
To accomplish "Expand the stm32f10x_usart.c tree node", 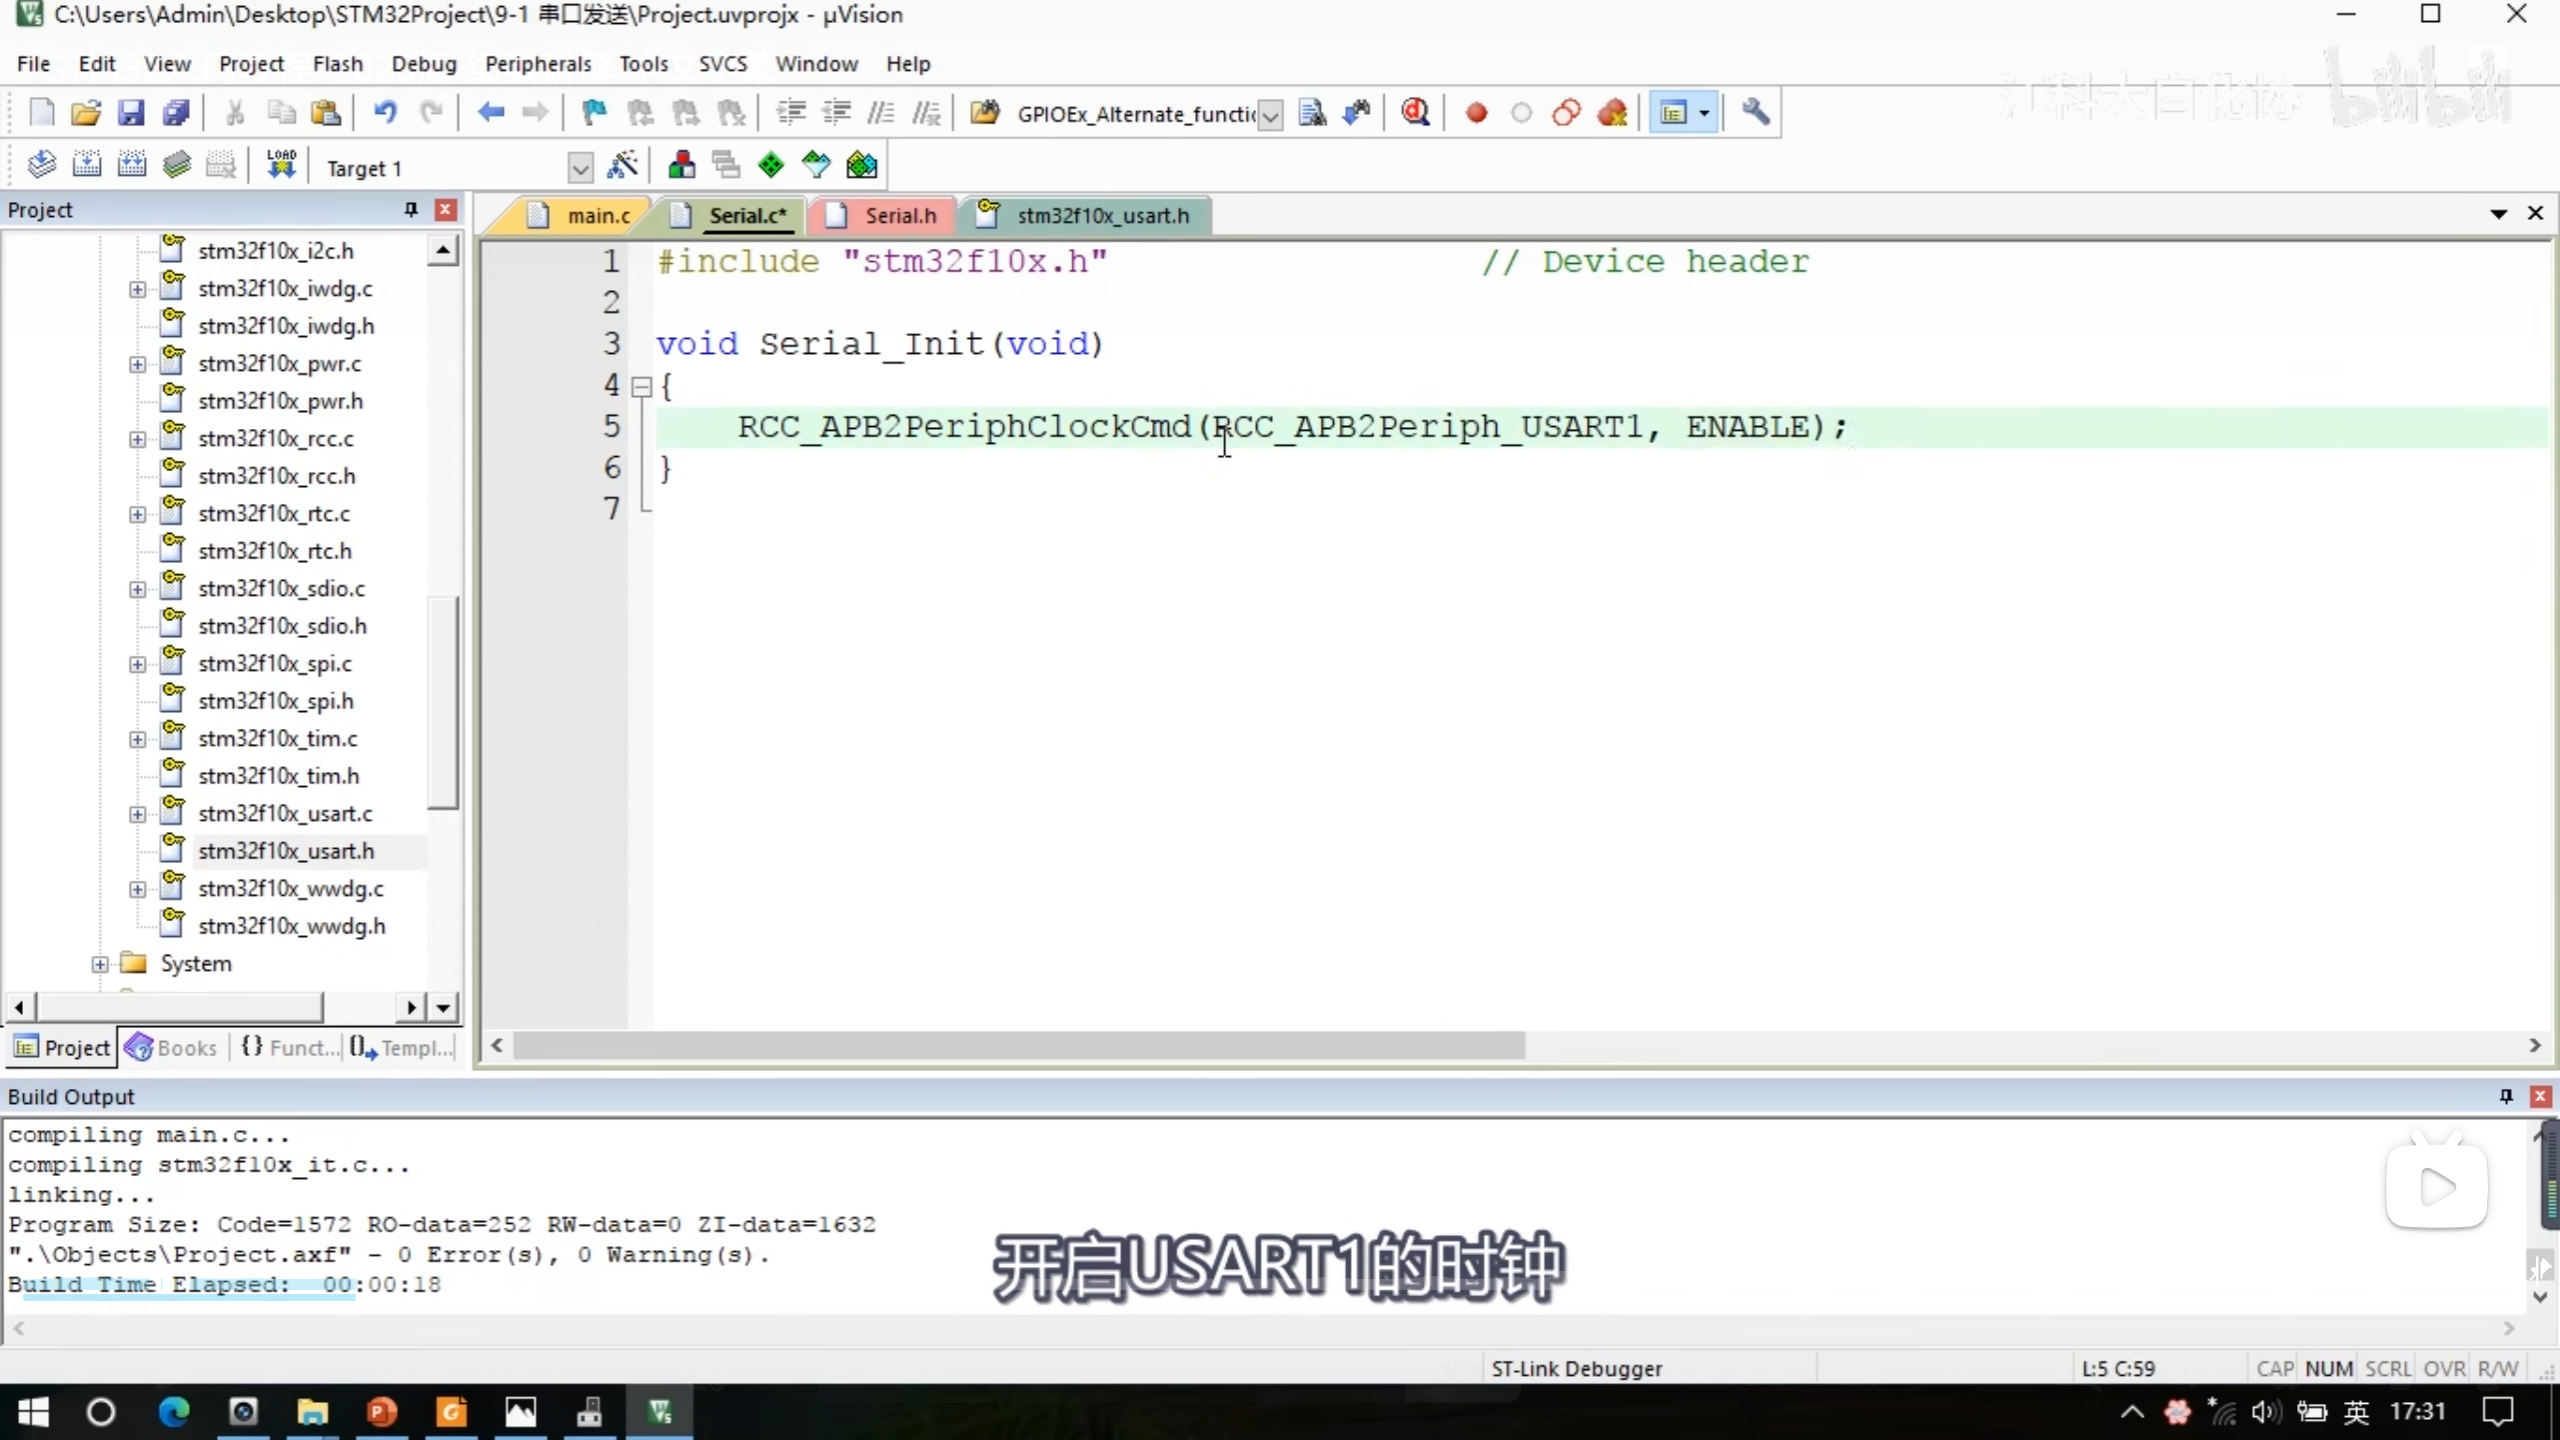I will point(137,814).
